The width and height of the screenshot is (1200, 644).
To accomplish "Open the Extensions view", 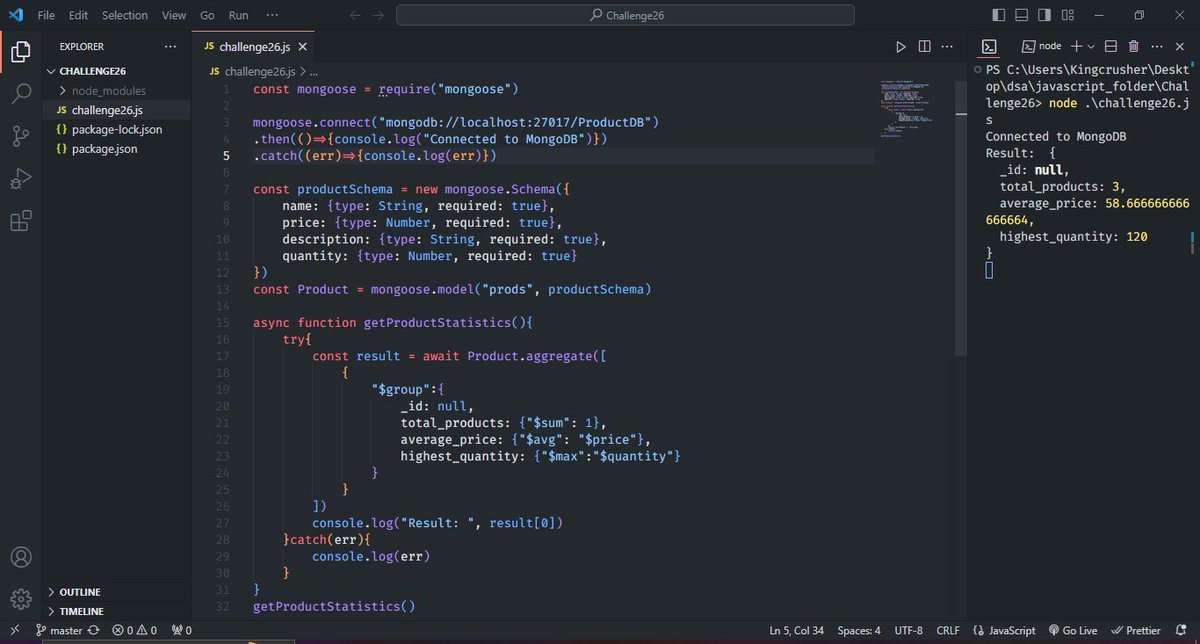I will pyautogui.click(x=20, y=221).
